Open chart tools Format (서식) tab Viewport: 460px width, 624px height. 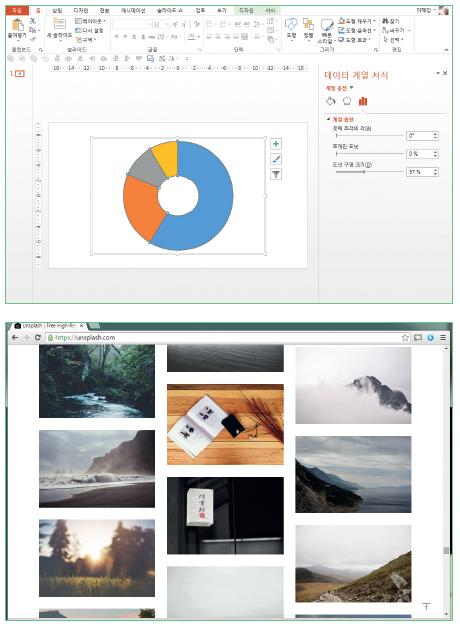click(270, 10)
